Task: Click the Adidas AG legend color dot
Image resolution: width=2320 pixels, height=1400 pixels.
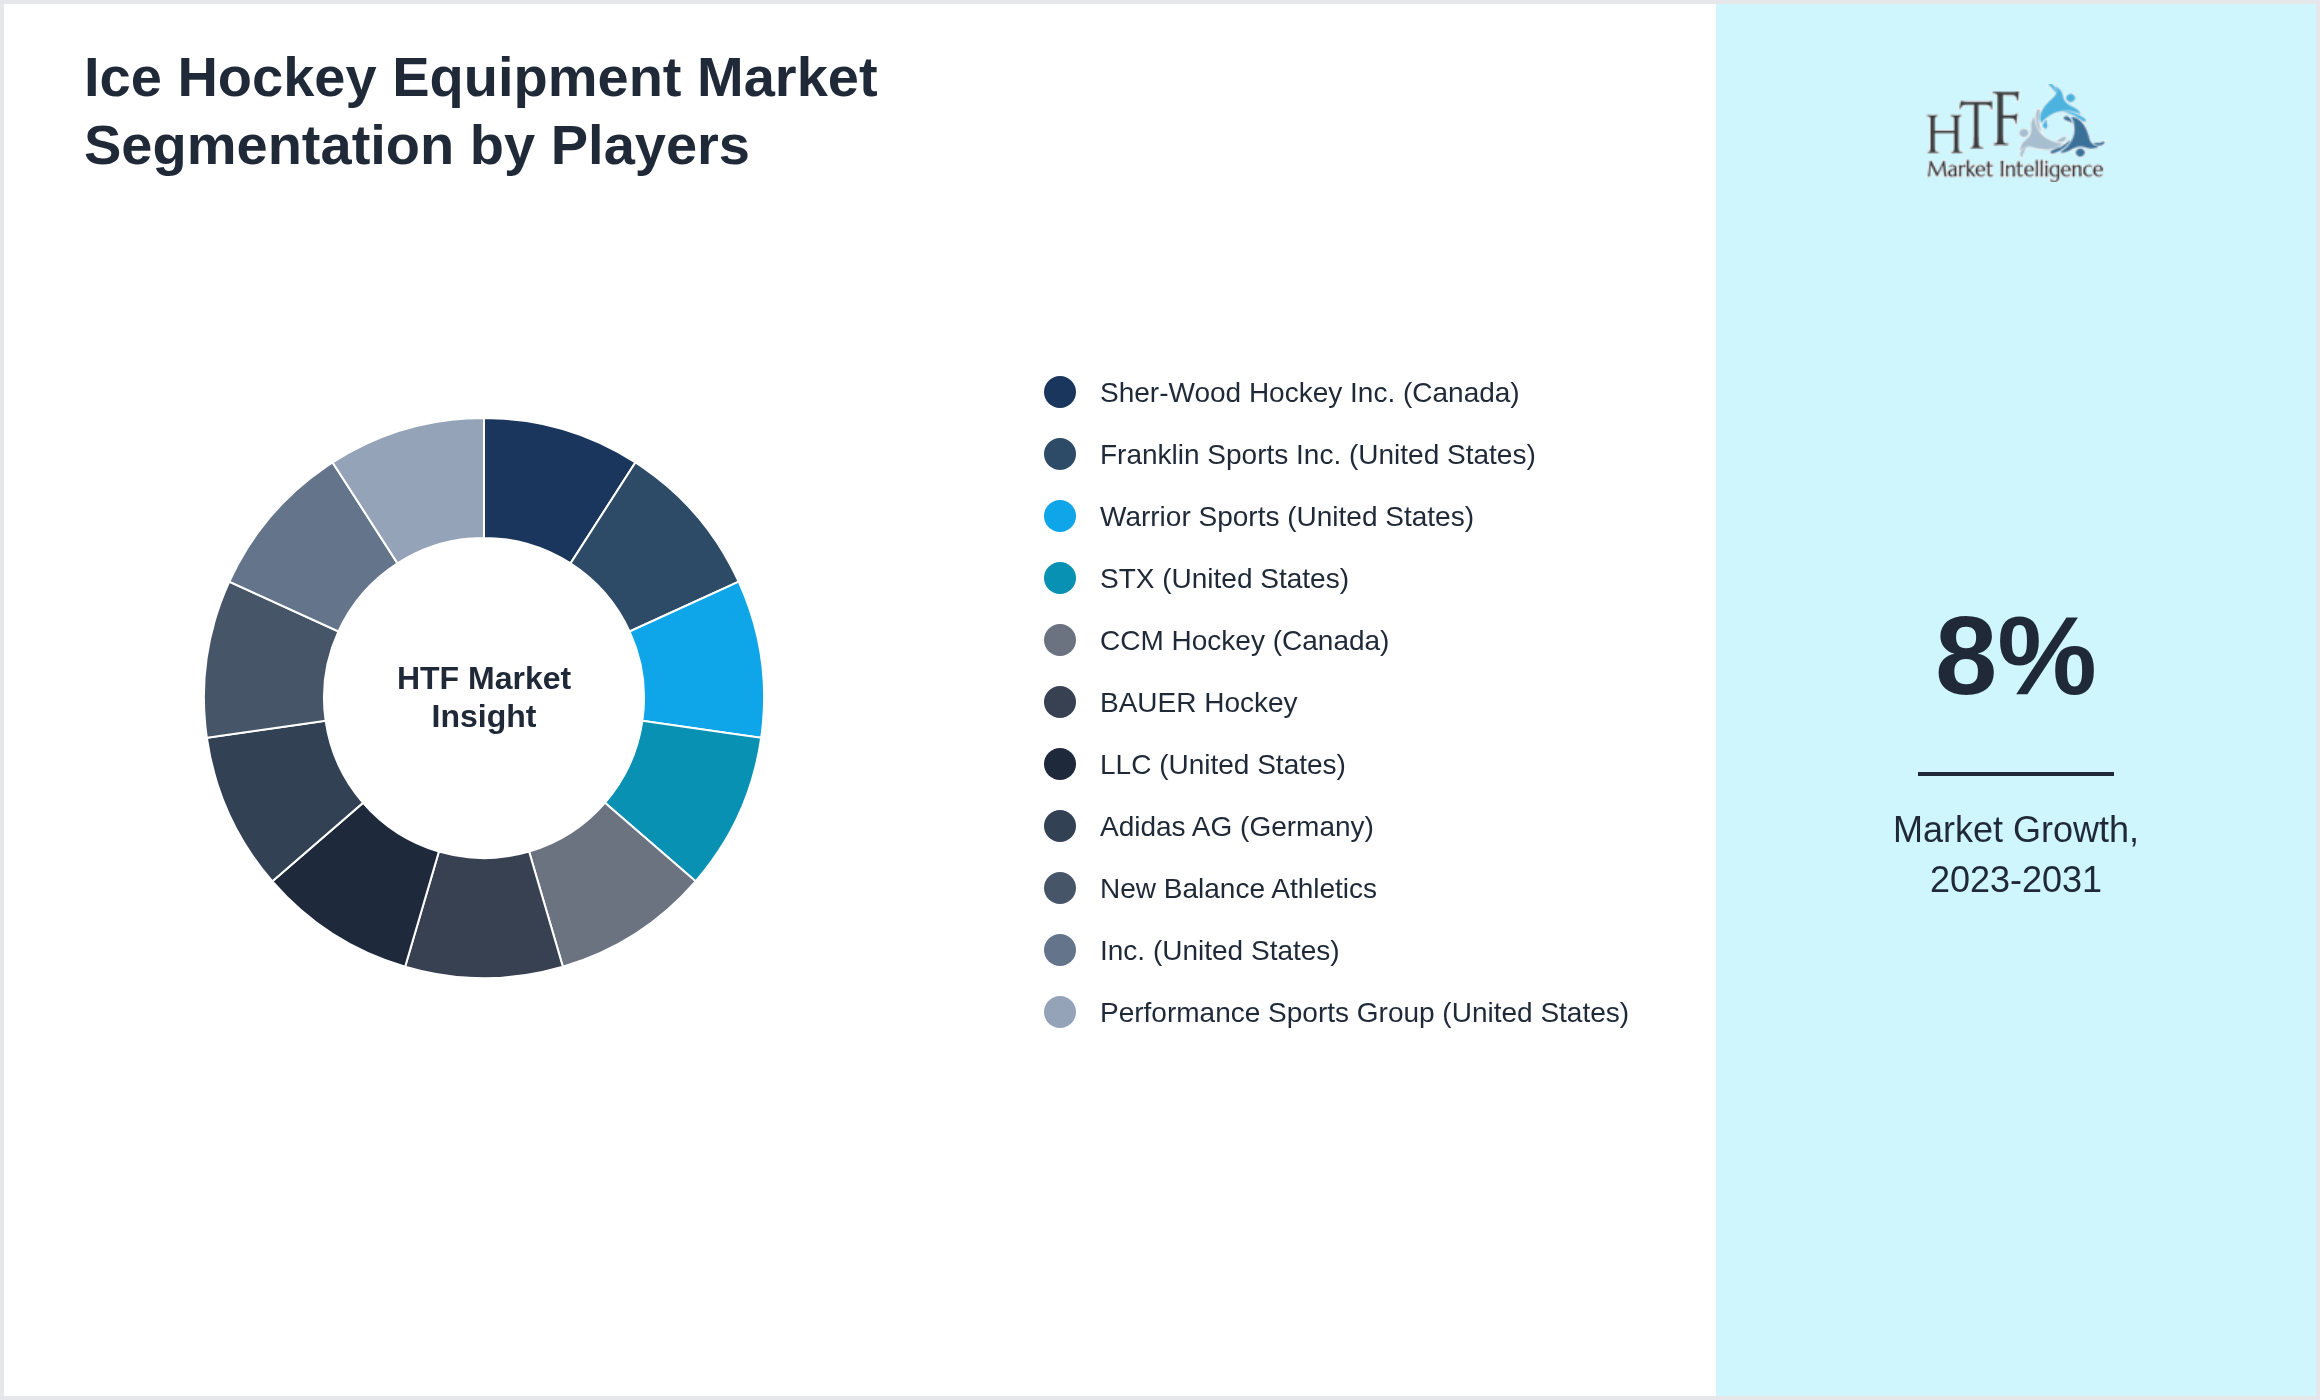Action: click(x=1060, y=826)
